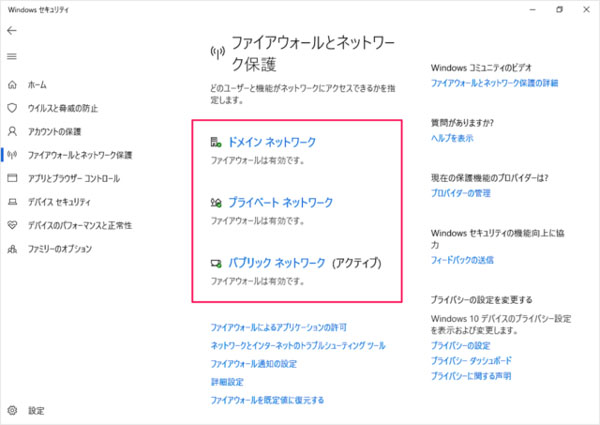Click the firewall antenna icon in sidebar
This screenshot has height=425, width=600.
(12, 155)
